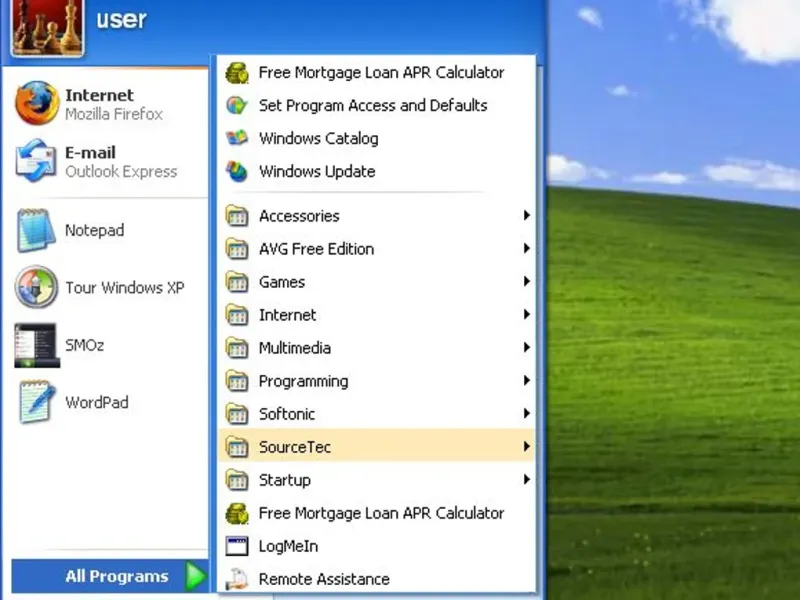The image size is (800, 600).
Task: Open Set Program Access and Defaults
Action: (x=377, y=105)
